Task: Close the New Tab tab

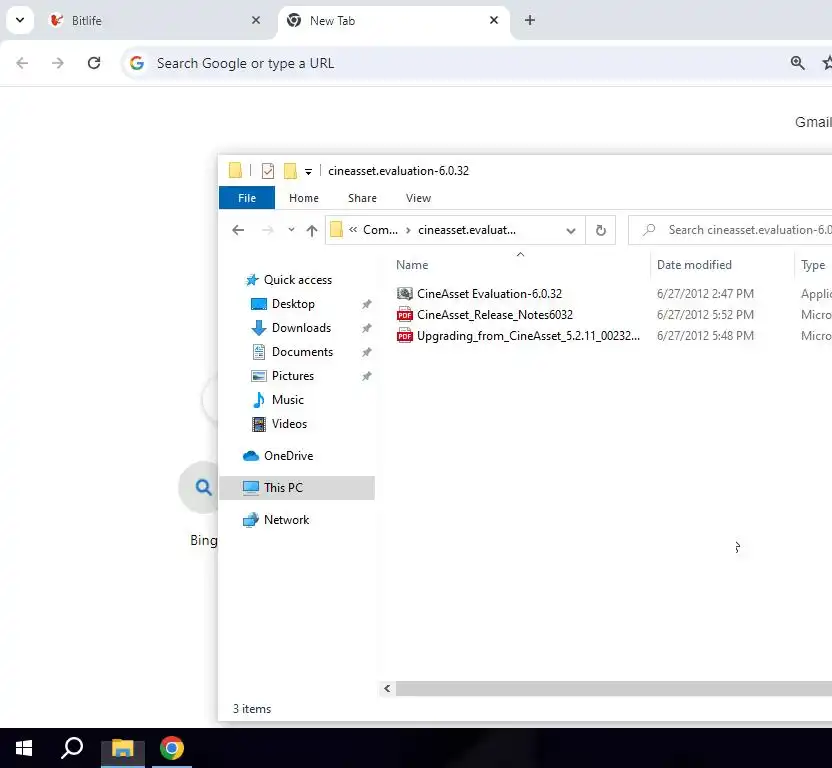Action: click(x=493, y=20)
